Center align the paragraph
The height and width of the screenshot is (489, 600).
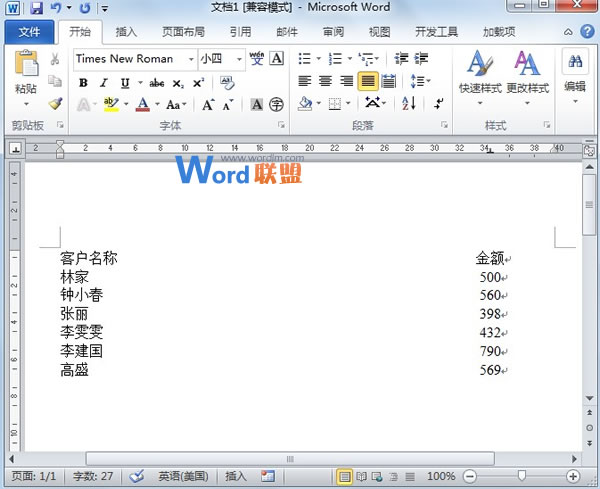[325, 81]
